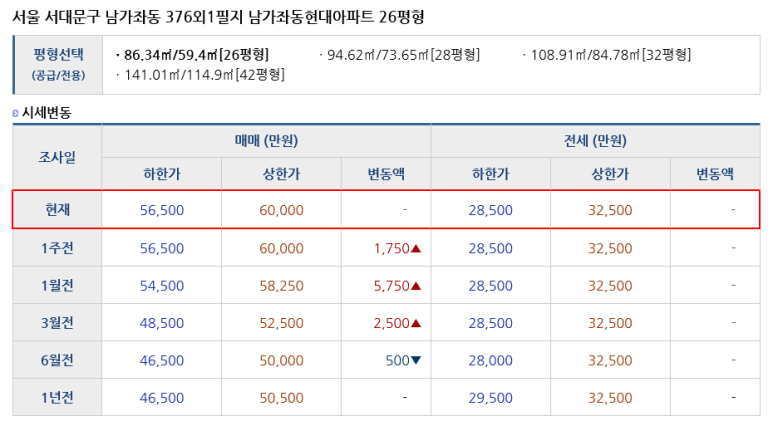Click the 1년전 row label
The width and height of the screenshot is (773, 426).
coord(57,398)
